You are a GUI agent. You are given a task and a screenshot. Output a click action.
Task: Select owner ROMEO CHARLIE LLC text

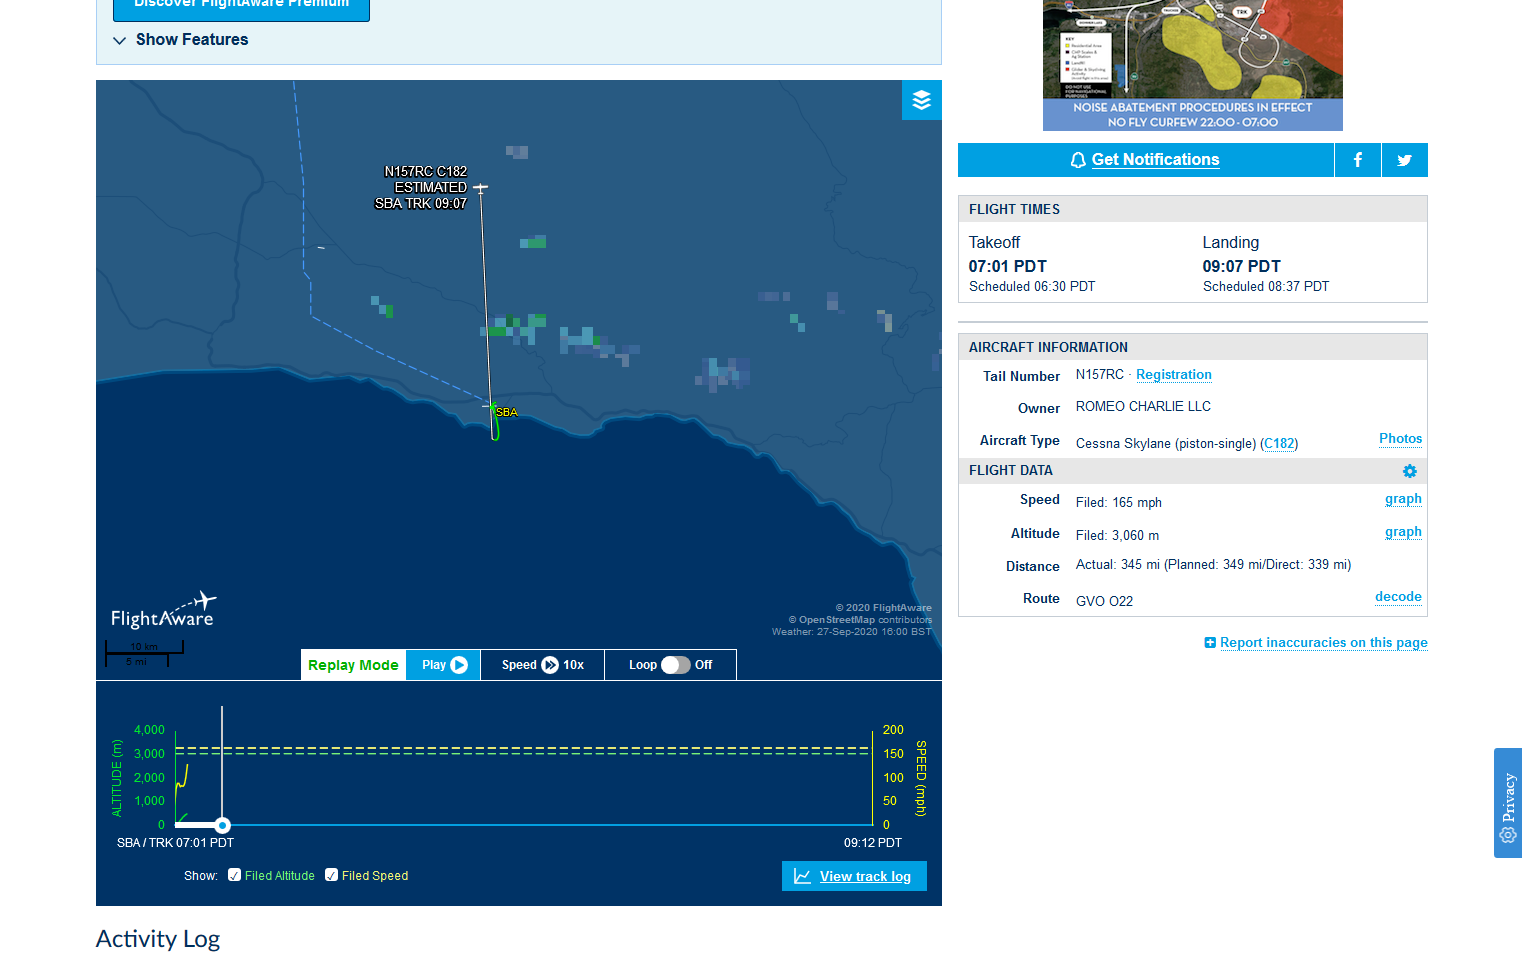coord(1143,407)
